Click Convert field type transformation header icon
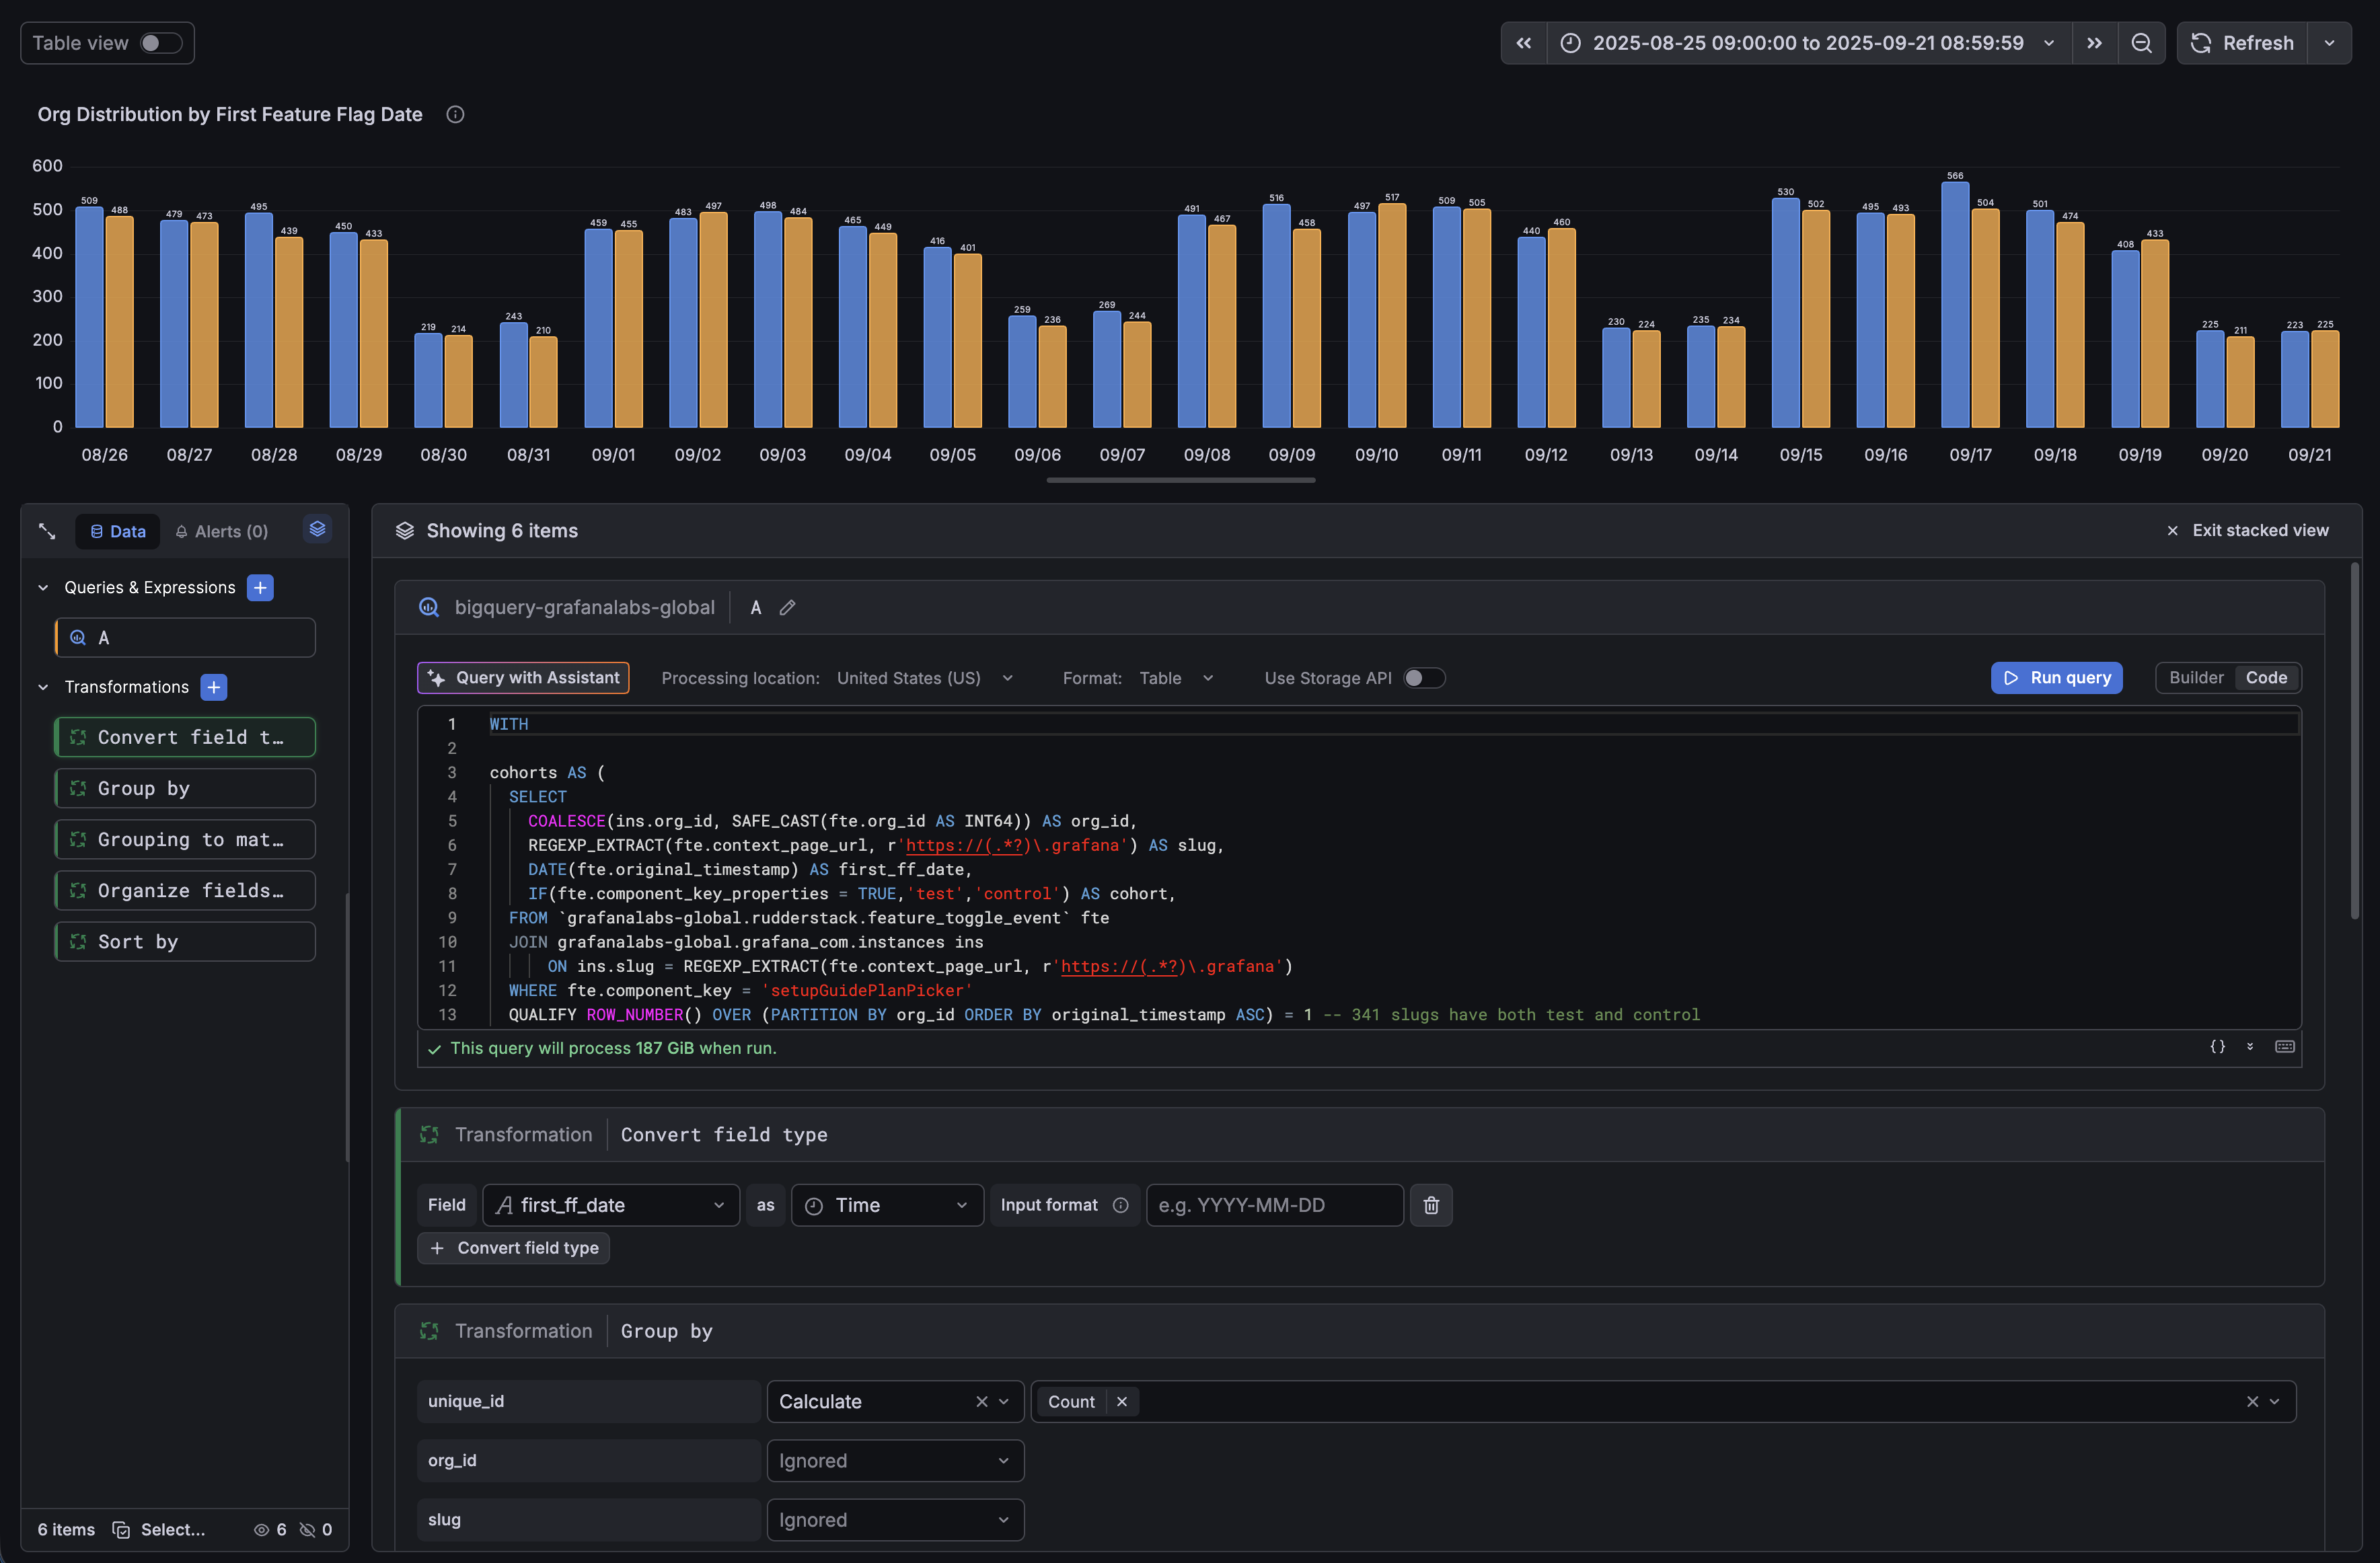 (x=430, y=1135)
